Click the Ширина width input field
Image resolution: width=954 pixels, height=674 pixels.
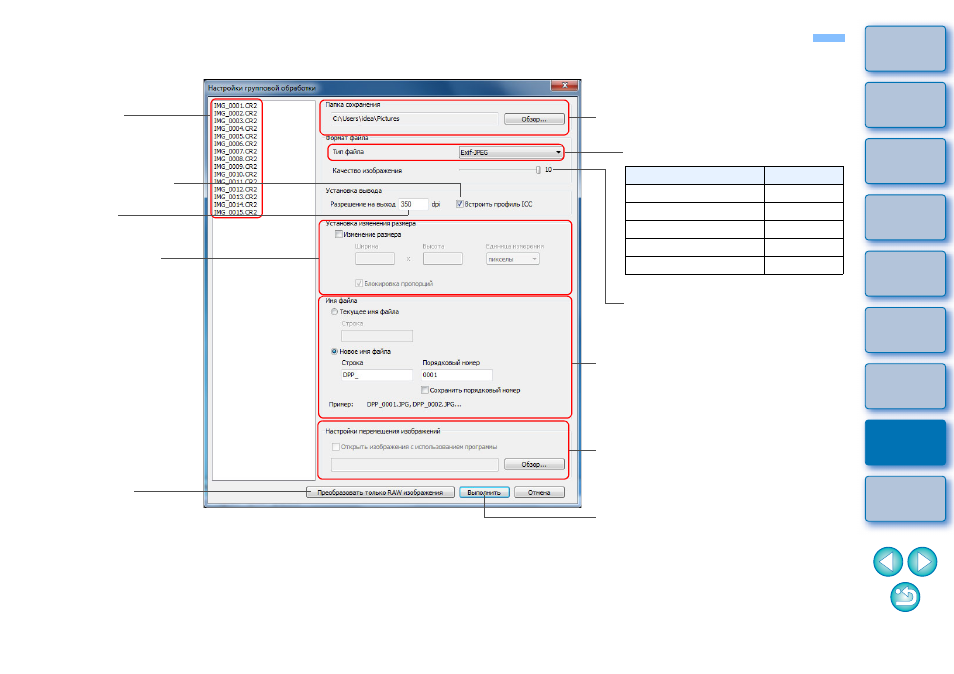tap(375, 259)
